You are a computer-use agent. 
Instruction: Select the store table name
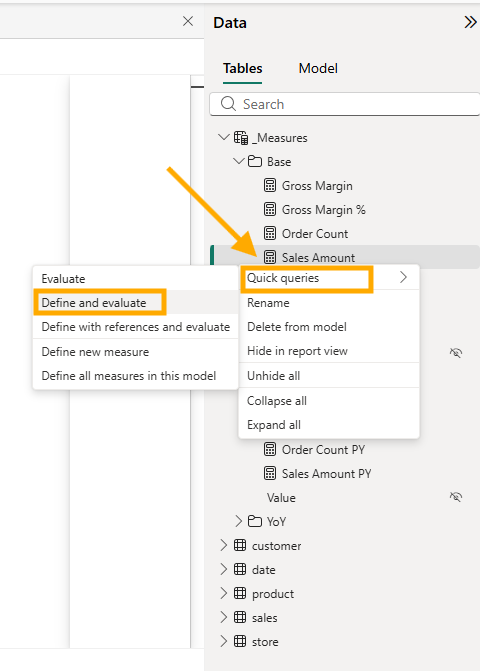point(265,641)
